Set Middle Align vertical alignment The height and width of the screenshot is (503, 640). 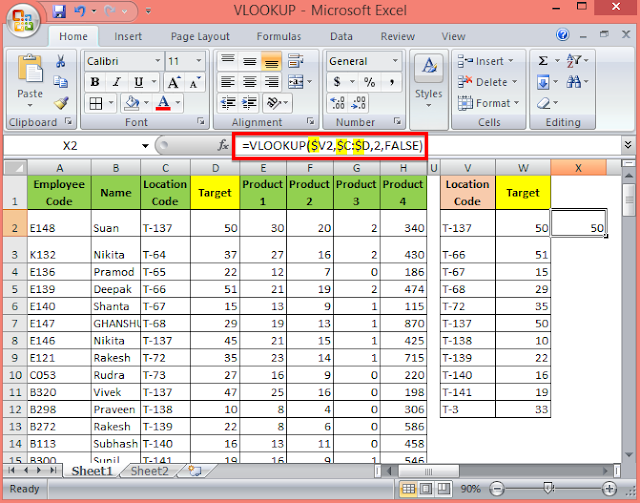(249, 61)
